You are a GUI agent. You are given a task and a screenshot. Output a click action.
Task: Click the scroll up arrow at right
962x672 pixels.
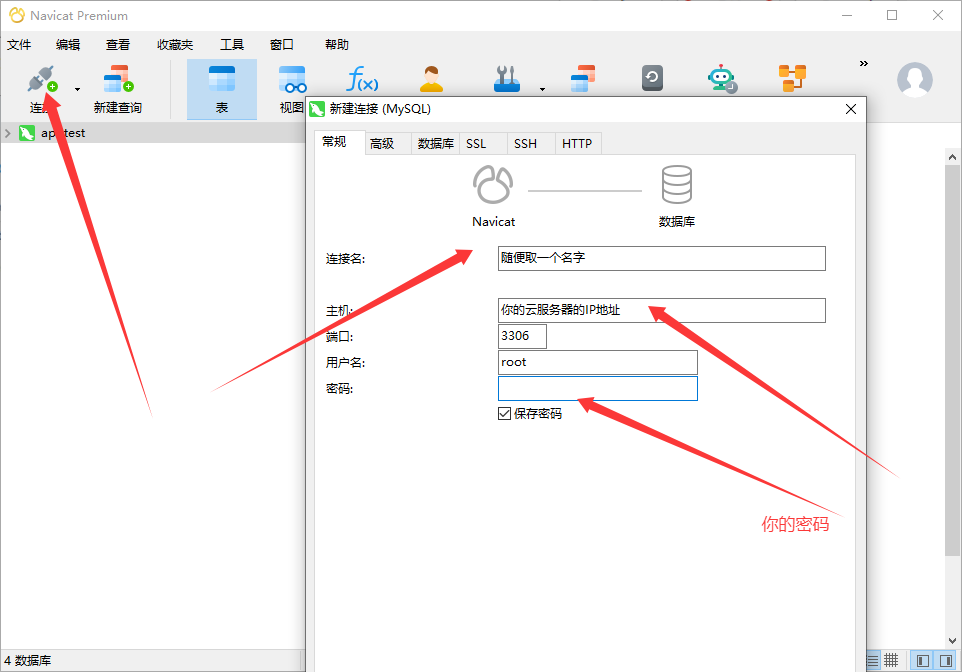[x=952, y=157]
